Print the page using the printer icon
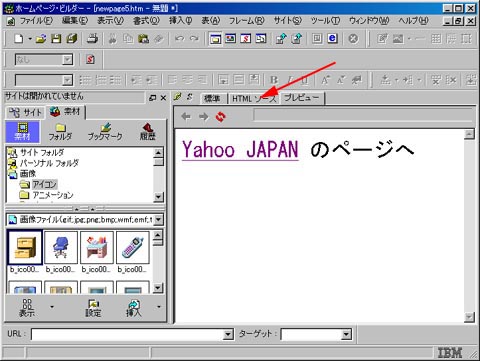 [x=92, y=39]
